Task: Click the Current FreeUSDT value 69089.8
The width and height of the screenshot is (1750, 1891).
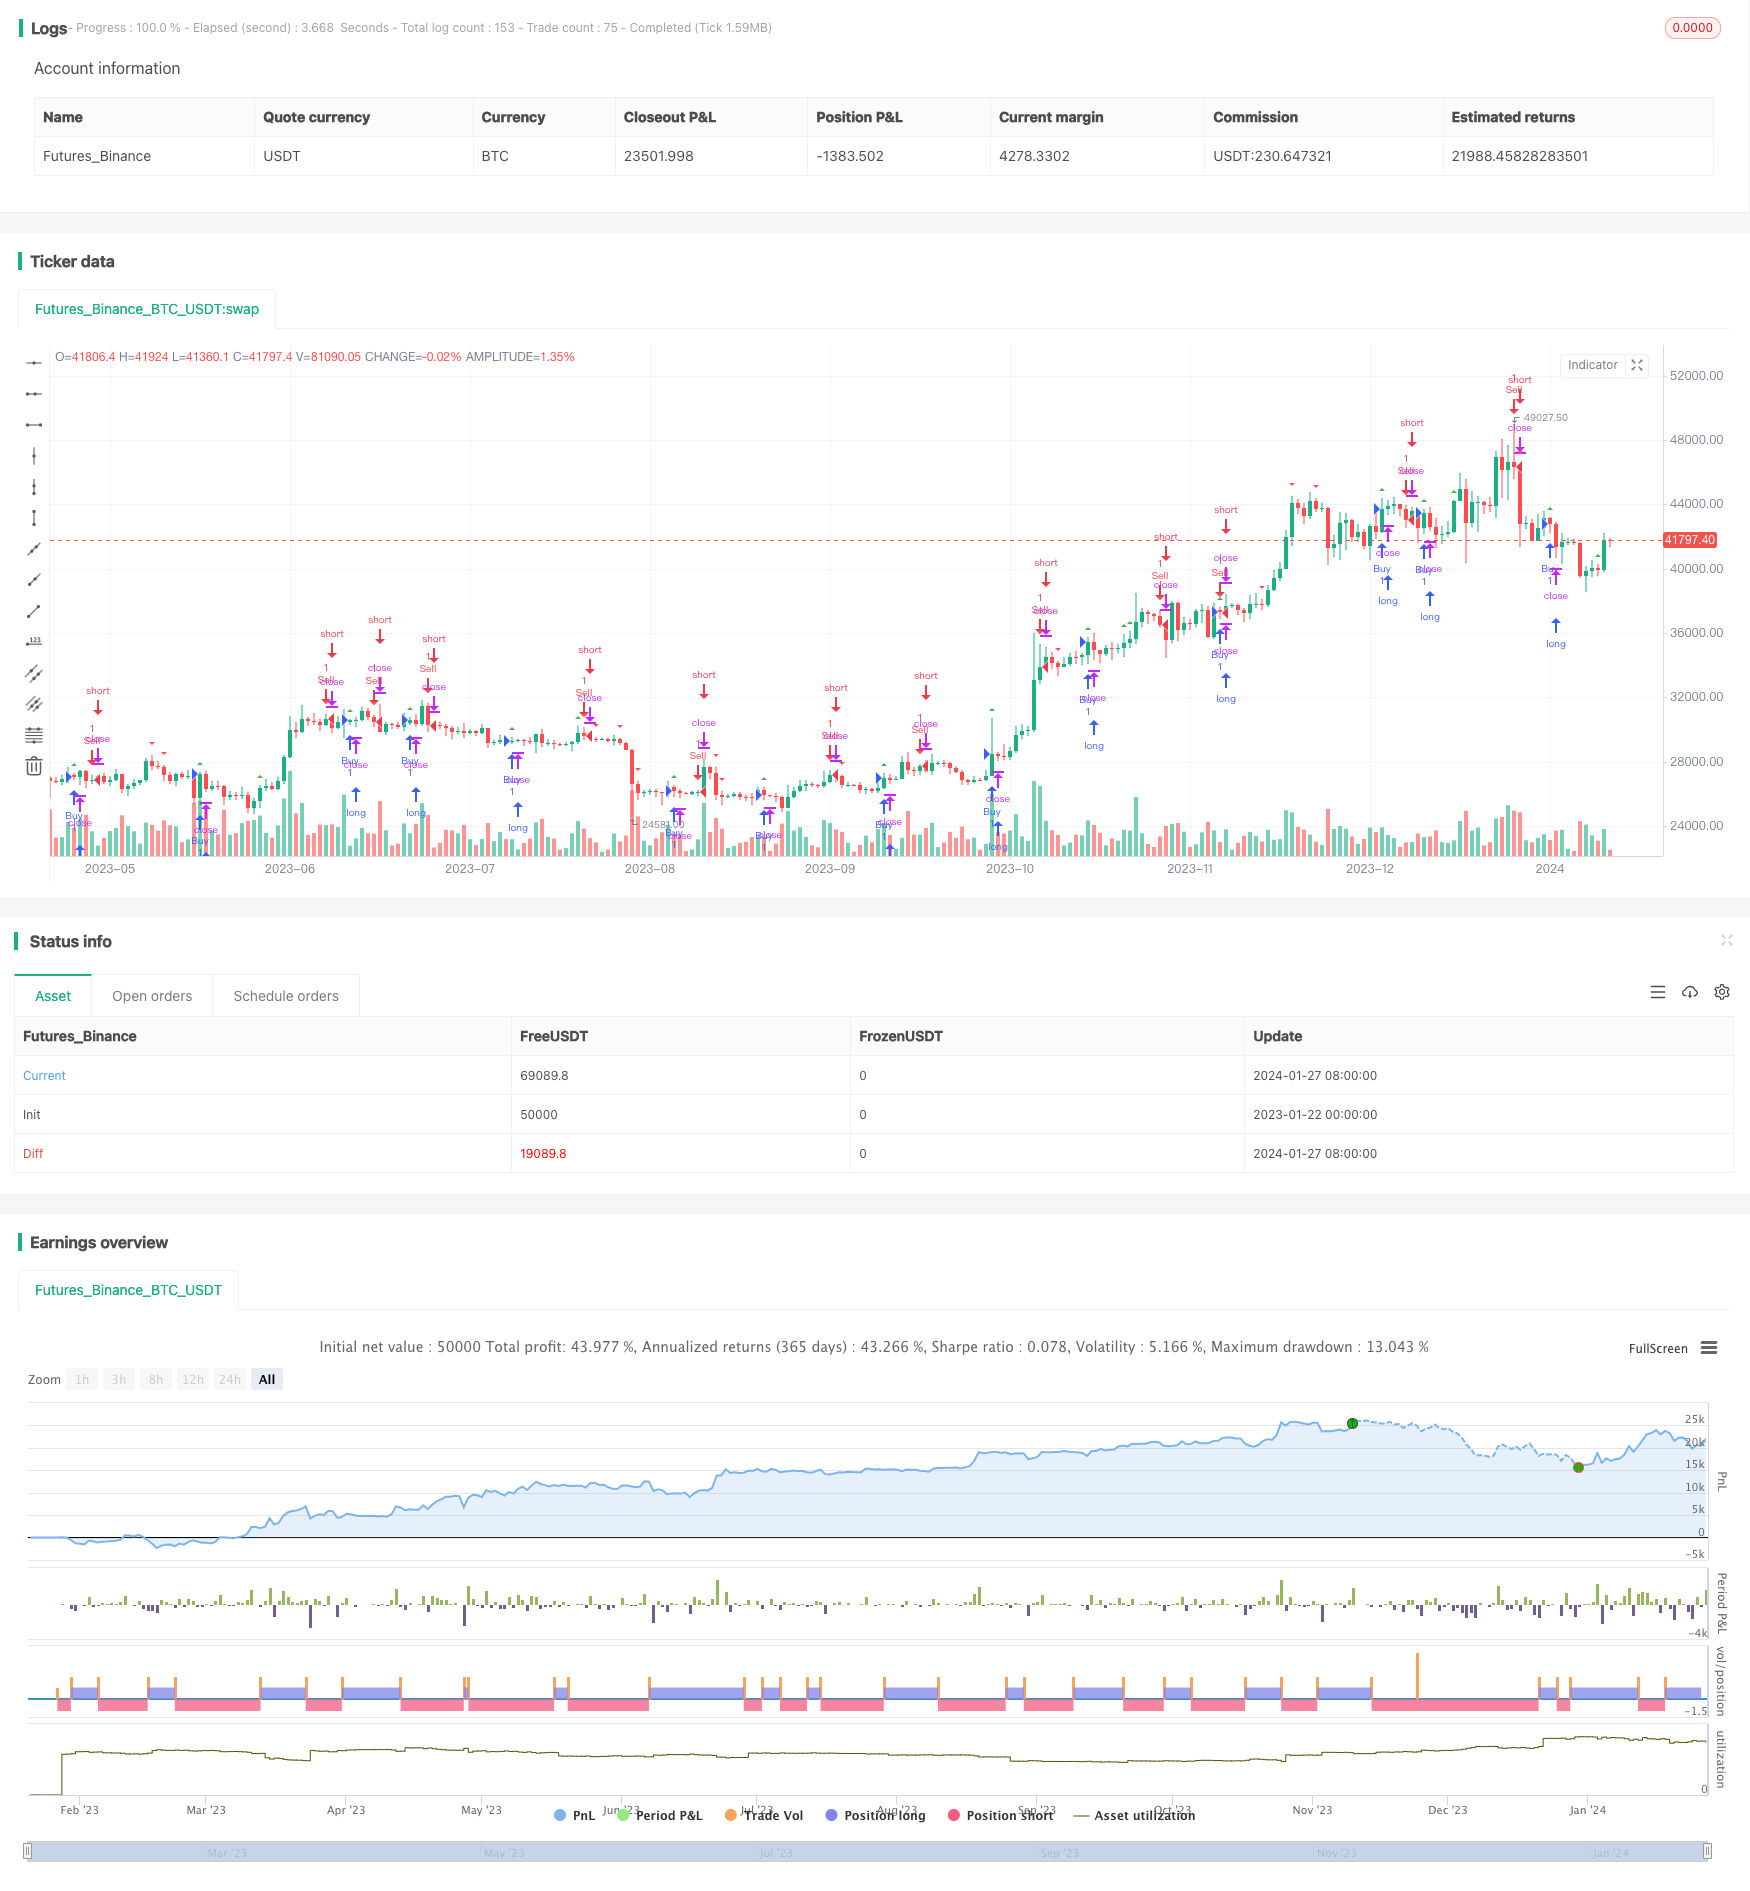Action: pyautogui.click(x=544, y=1076)
